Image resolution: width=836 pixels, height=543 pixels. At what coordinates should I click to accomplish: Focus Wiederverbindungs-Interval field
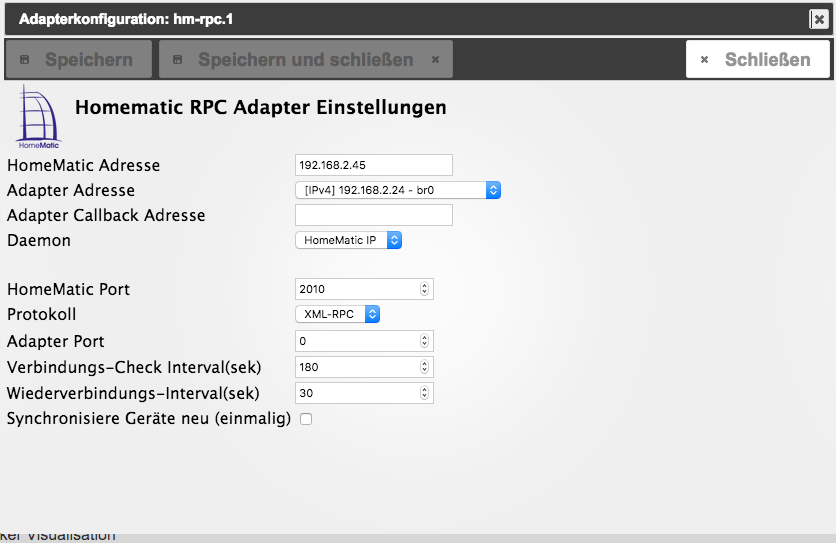364,393
